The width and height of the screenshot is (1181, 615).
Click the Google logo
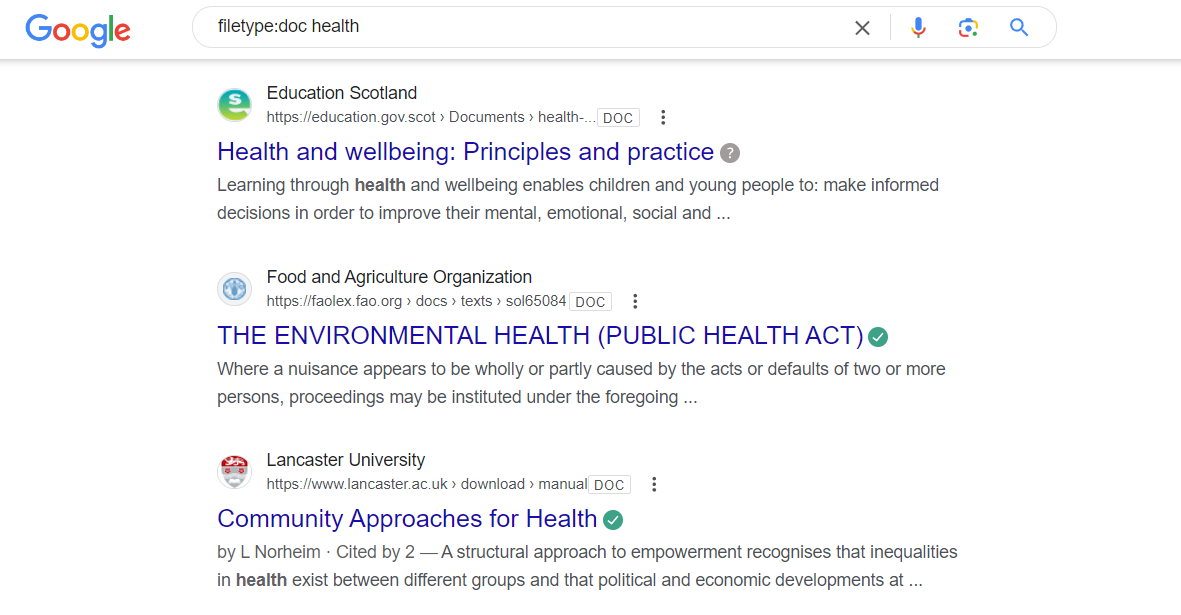pyautogui.click(x=78, y=30)
